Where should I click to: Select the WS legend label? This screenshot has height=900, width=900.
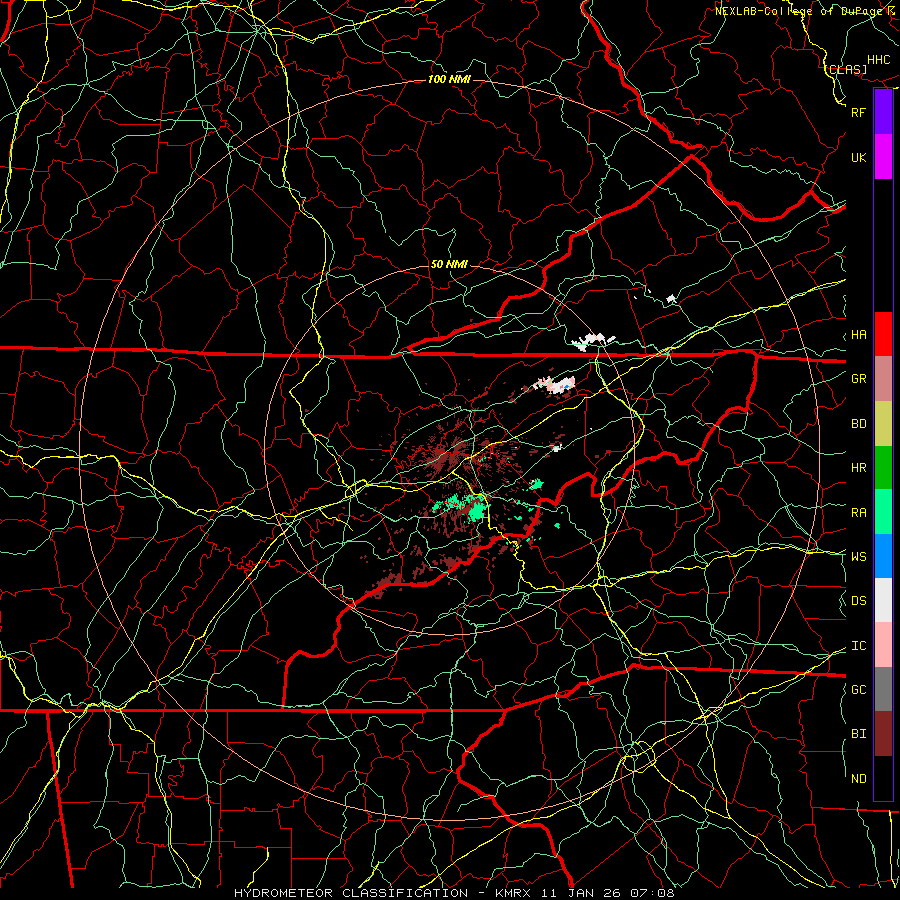click(x=858, y=557)
